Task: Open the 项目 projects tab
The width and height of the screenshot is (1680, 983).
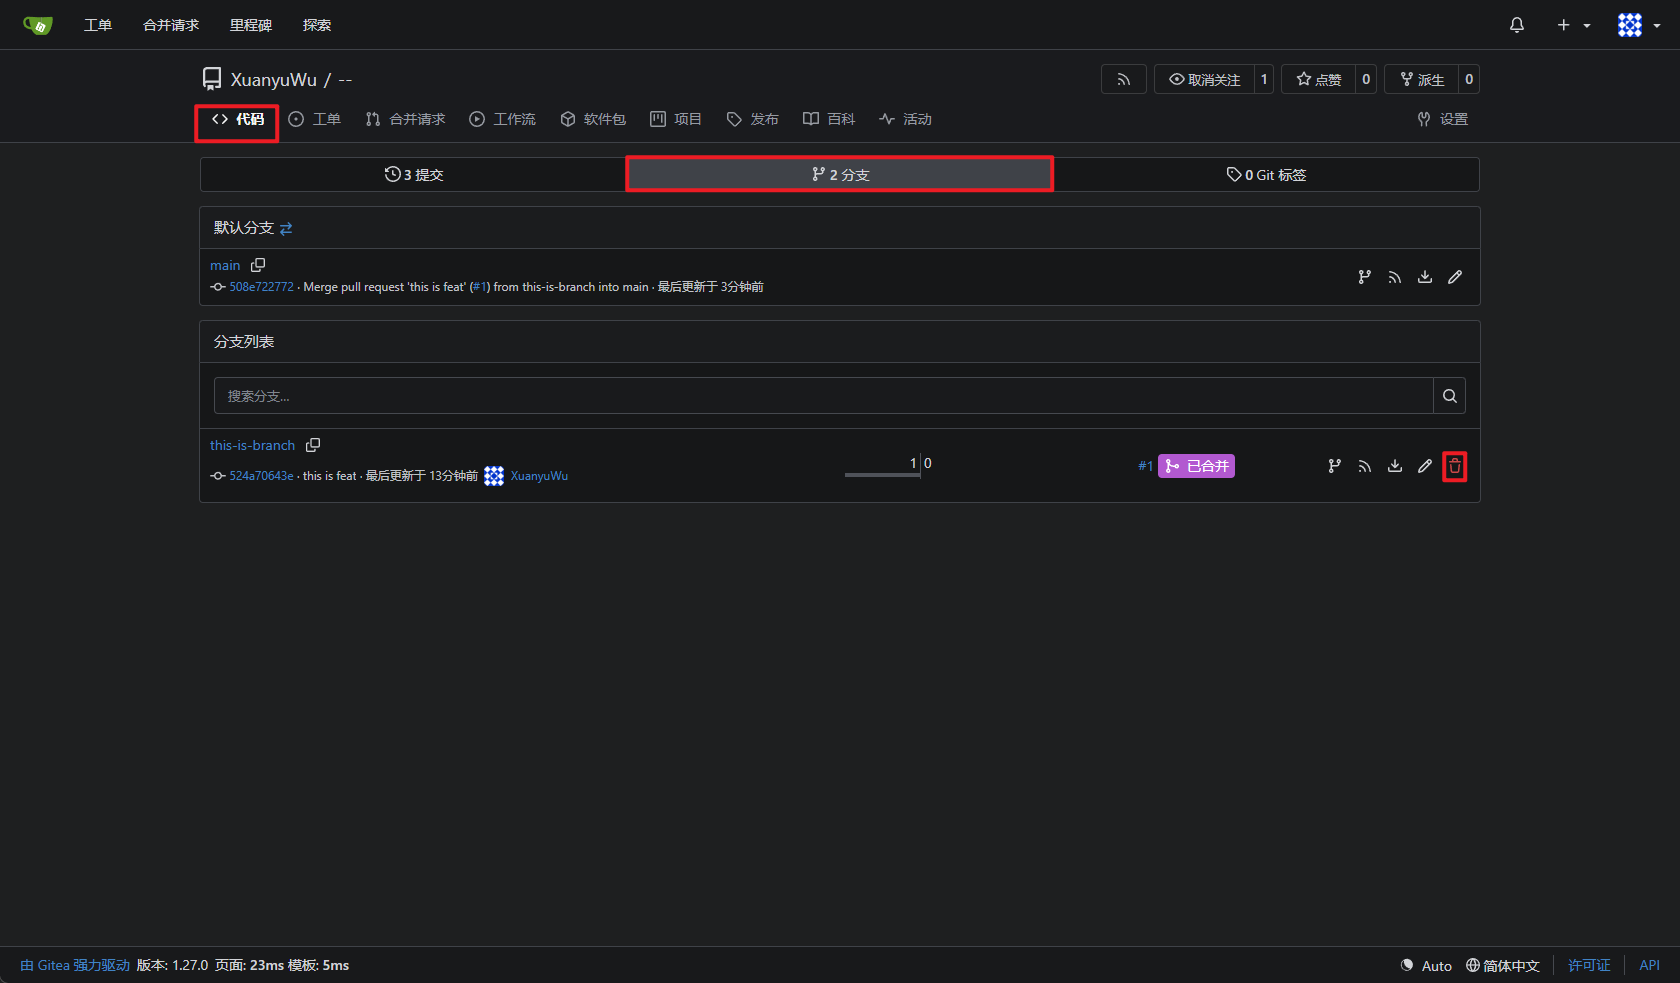Action: point(676,119)
